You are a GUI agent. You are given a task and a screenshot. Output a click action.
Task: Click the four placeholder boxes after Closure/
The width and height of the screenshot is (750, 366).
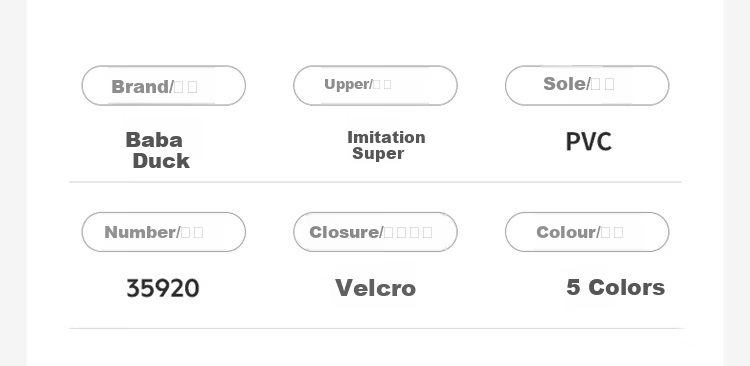[x=408, y=233]
